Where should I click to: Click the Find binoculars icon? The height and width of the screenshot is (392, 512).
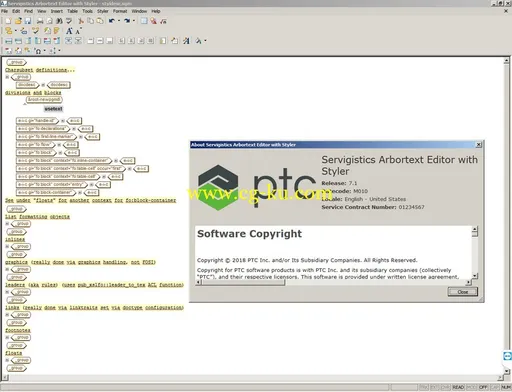tap(59, 21)
